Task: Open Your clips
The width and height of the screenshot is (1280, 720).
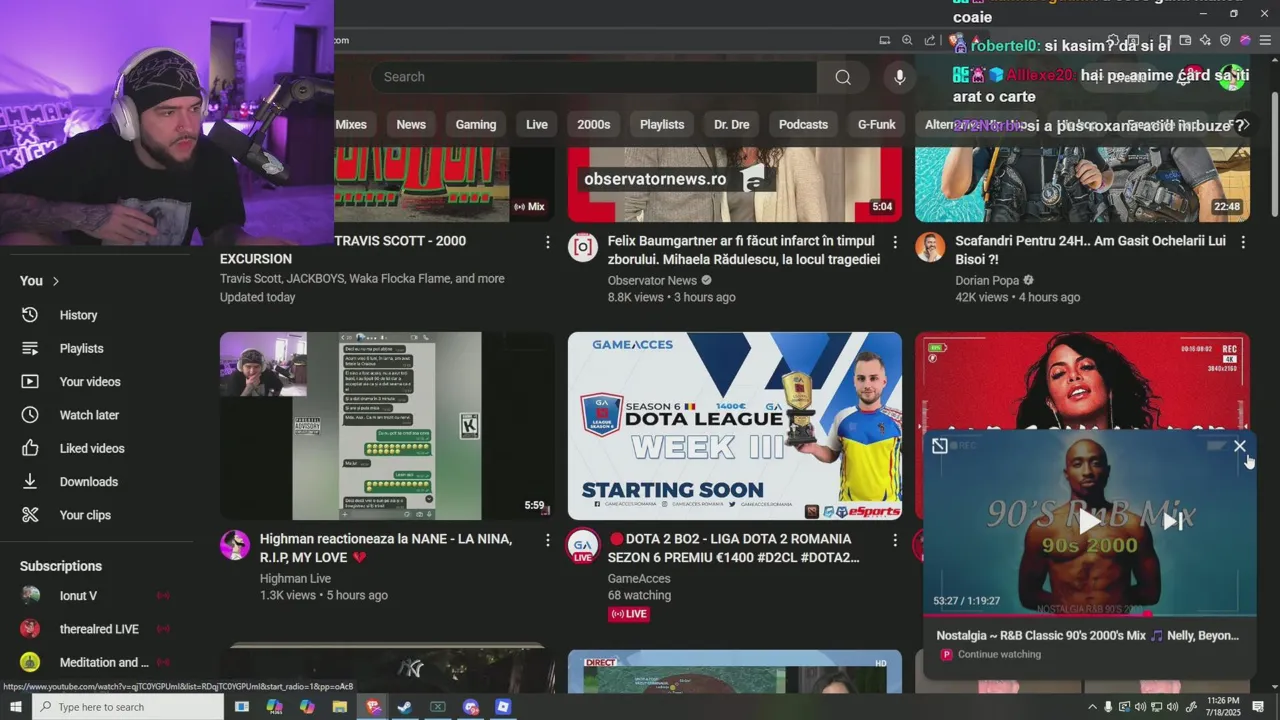Action: (85, 515)
